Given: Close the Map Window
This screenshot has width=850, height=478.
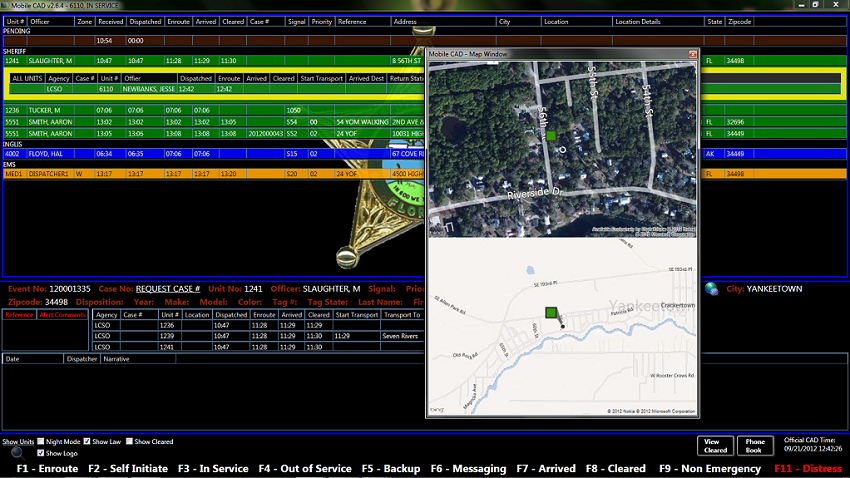Looking at the screenshot, I should (693, 54).
